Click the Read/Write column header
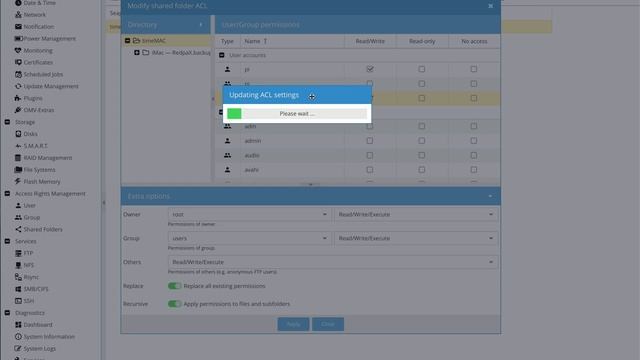This screenshot has height=360, width=640. tap(370, 41)
